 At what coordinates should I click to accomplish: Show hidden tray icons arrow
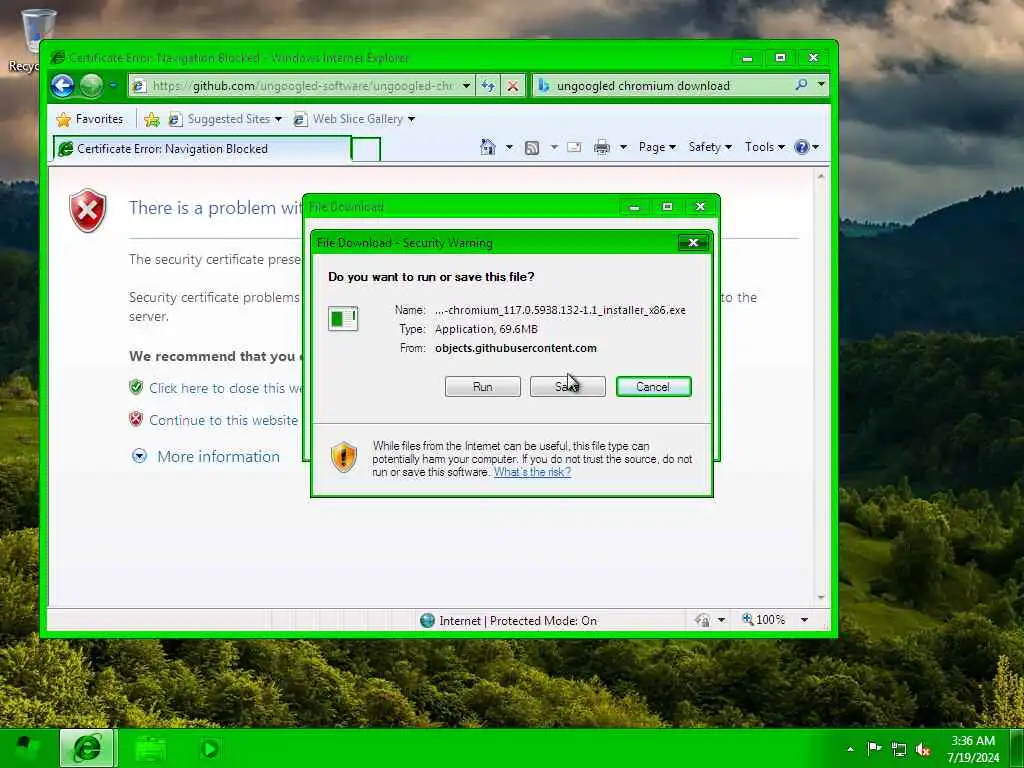850,750
